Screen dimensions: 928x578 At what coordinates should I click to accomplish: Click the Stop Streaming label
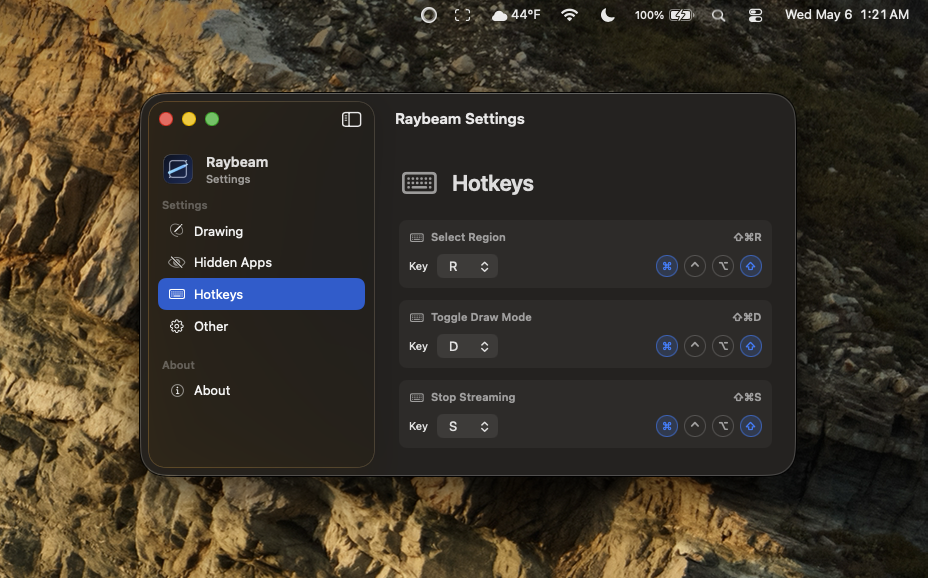[x=473, y=397]
